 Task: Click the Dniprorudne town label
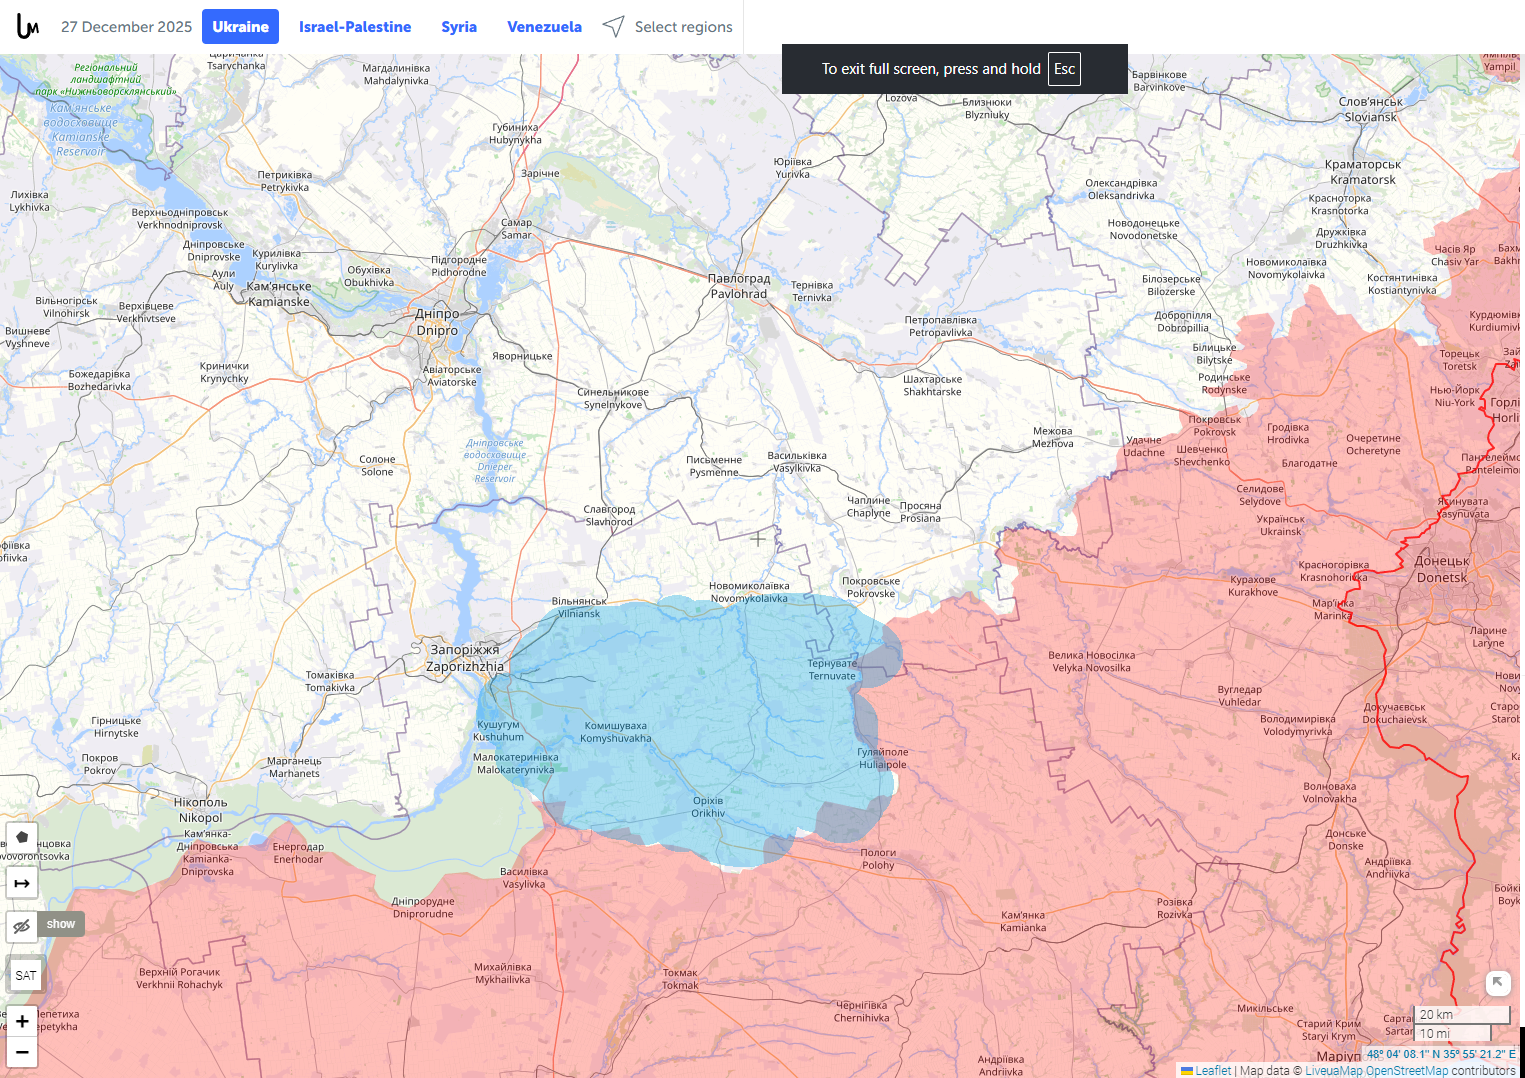(423, 907)
